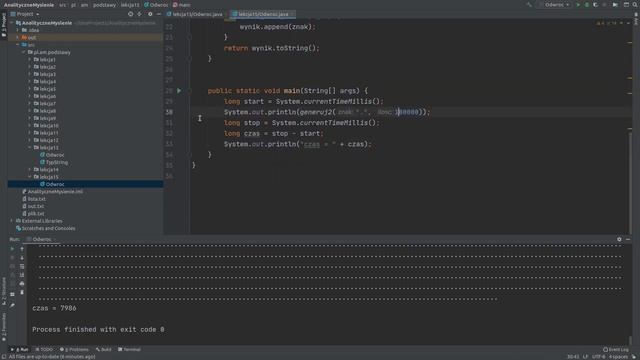Open Project panel settings gear
The width and height of the screenshot is (640, 360).
[150, 14]
